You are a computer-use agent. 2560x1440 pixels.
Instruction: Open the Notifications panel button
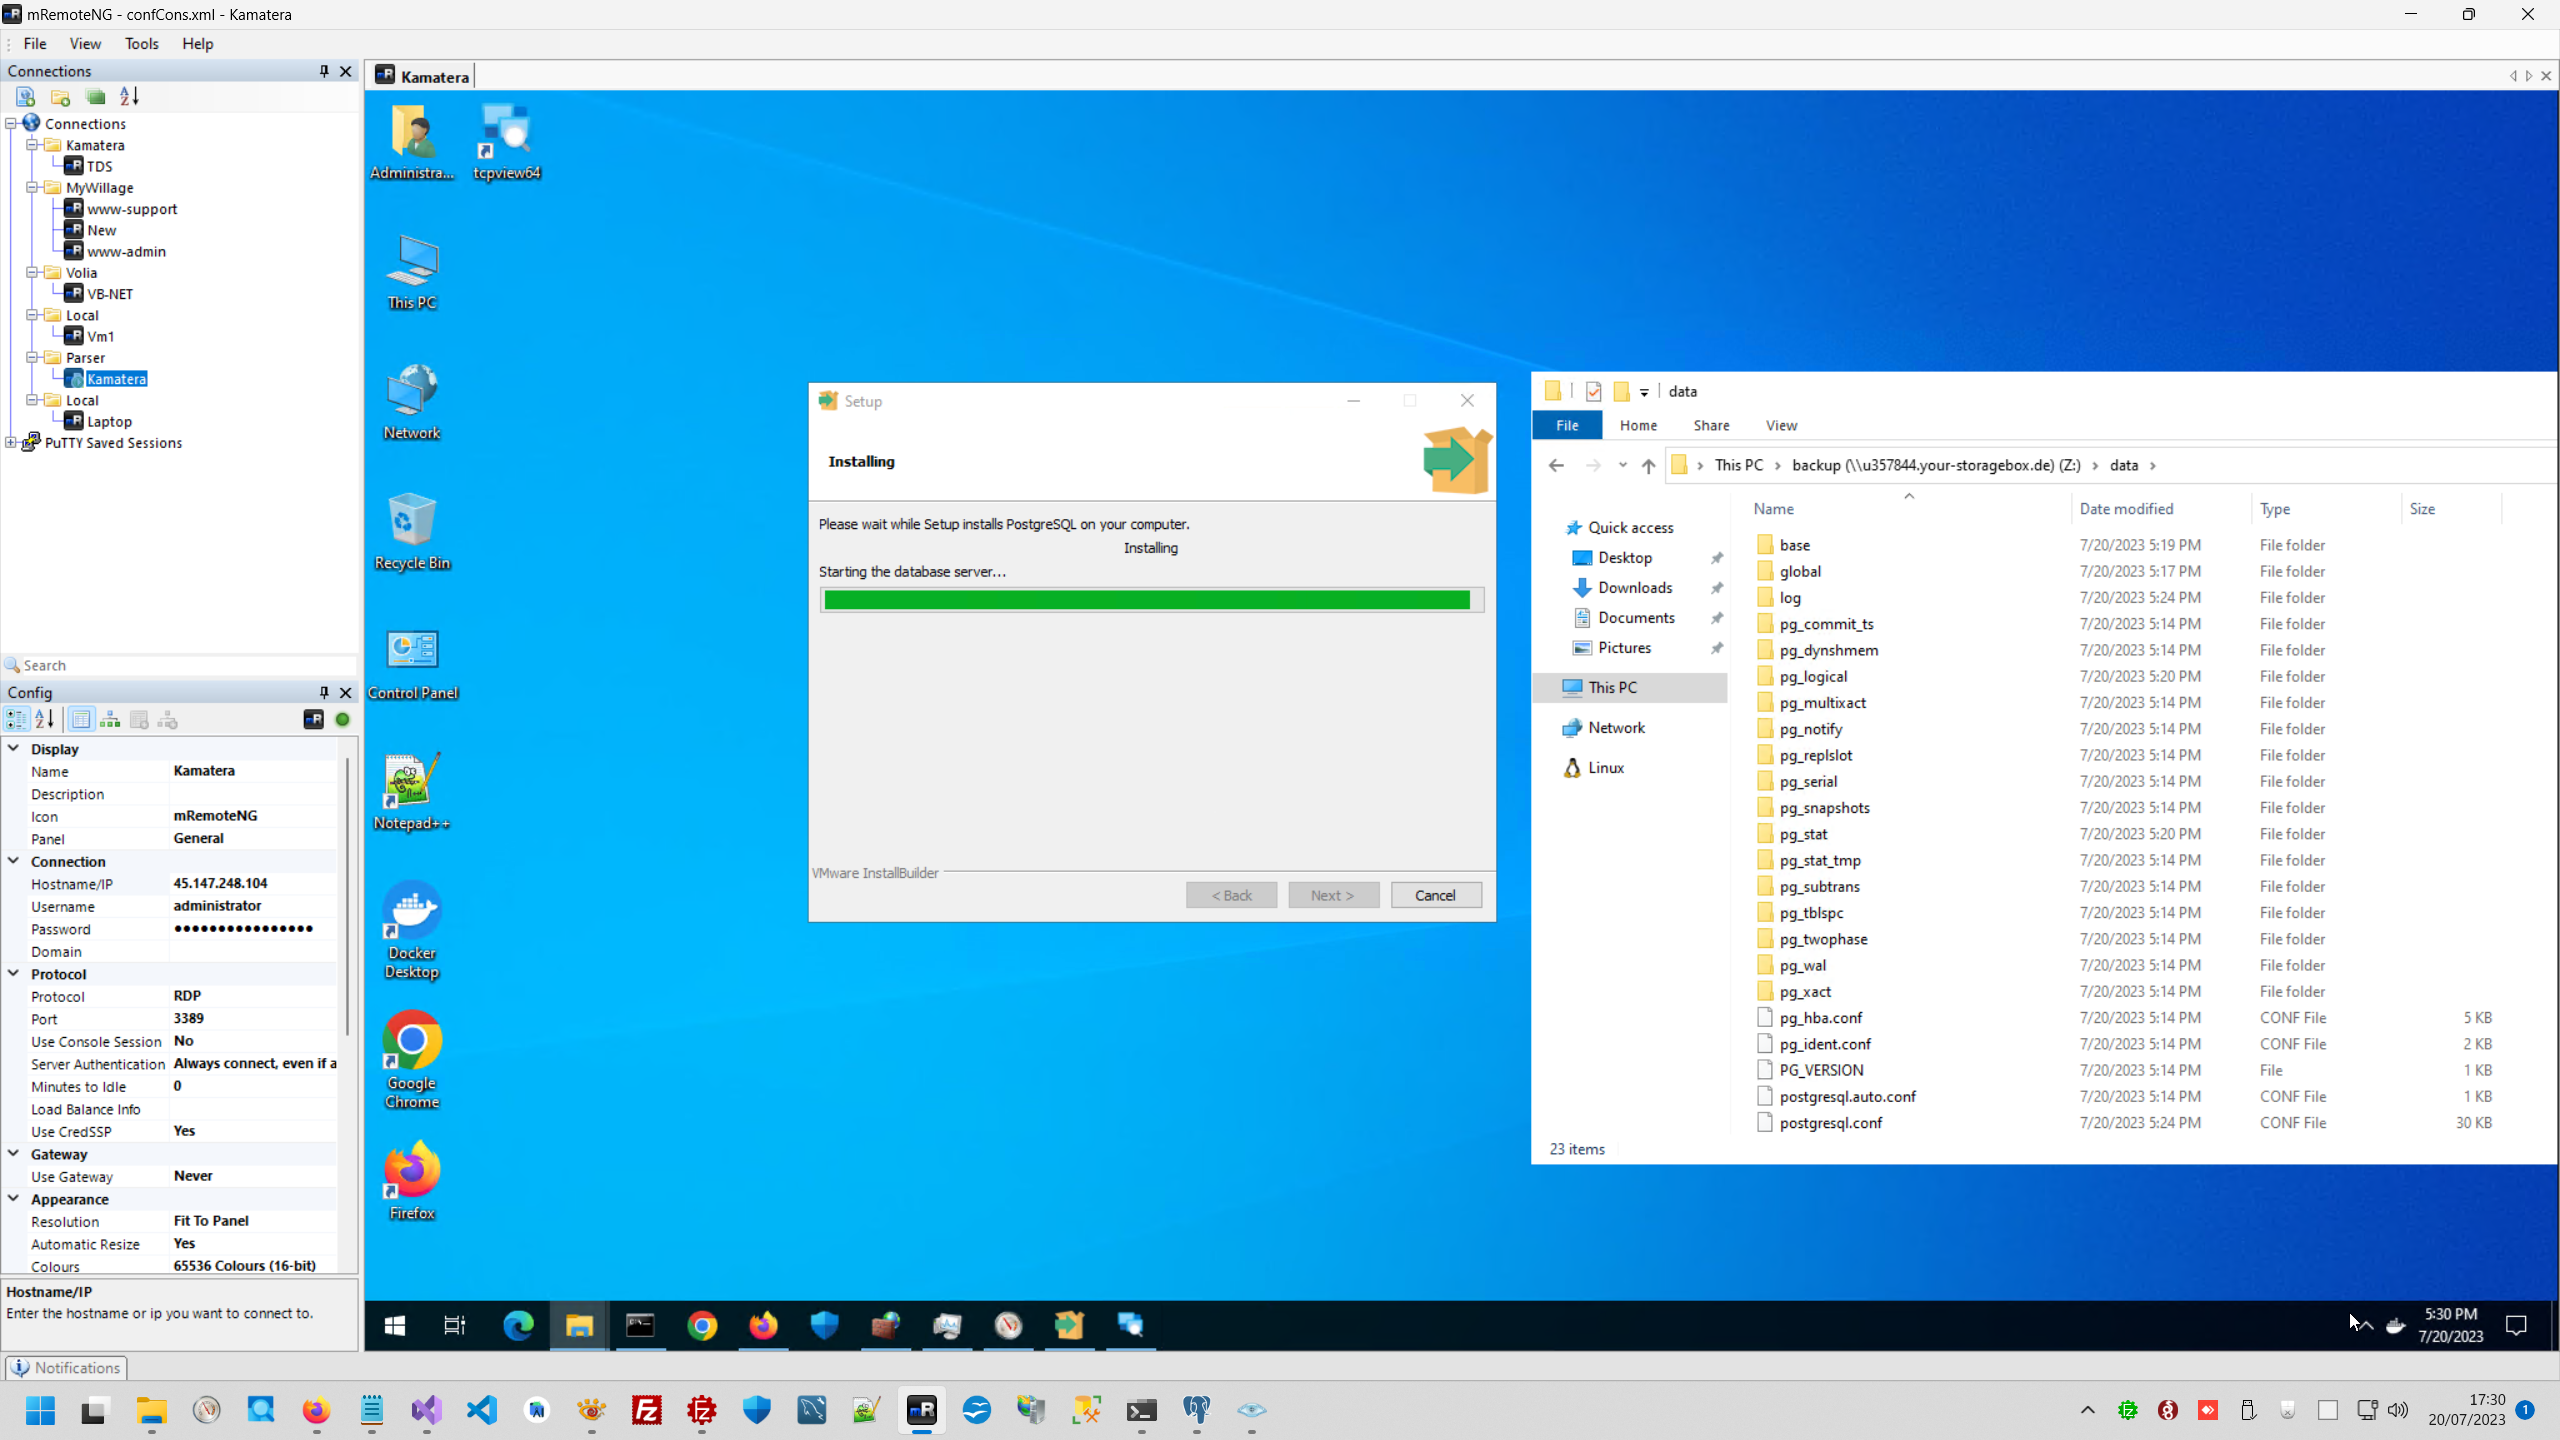(66, 1367)
